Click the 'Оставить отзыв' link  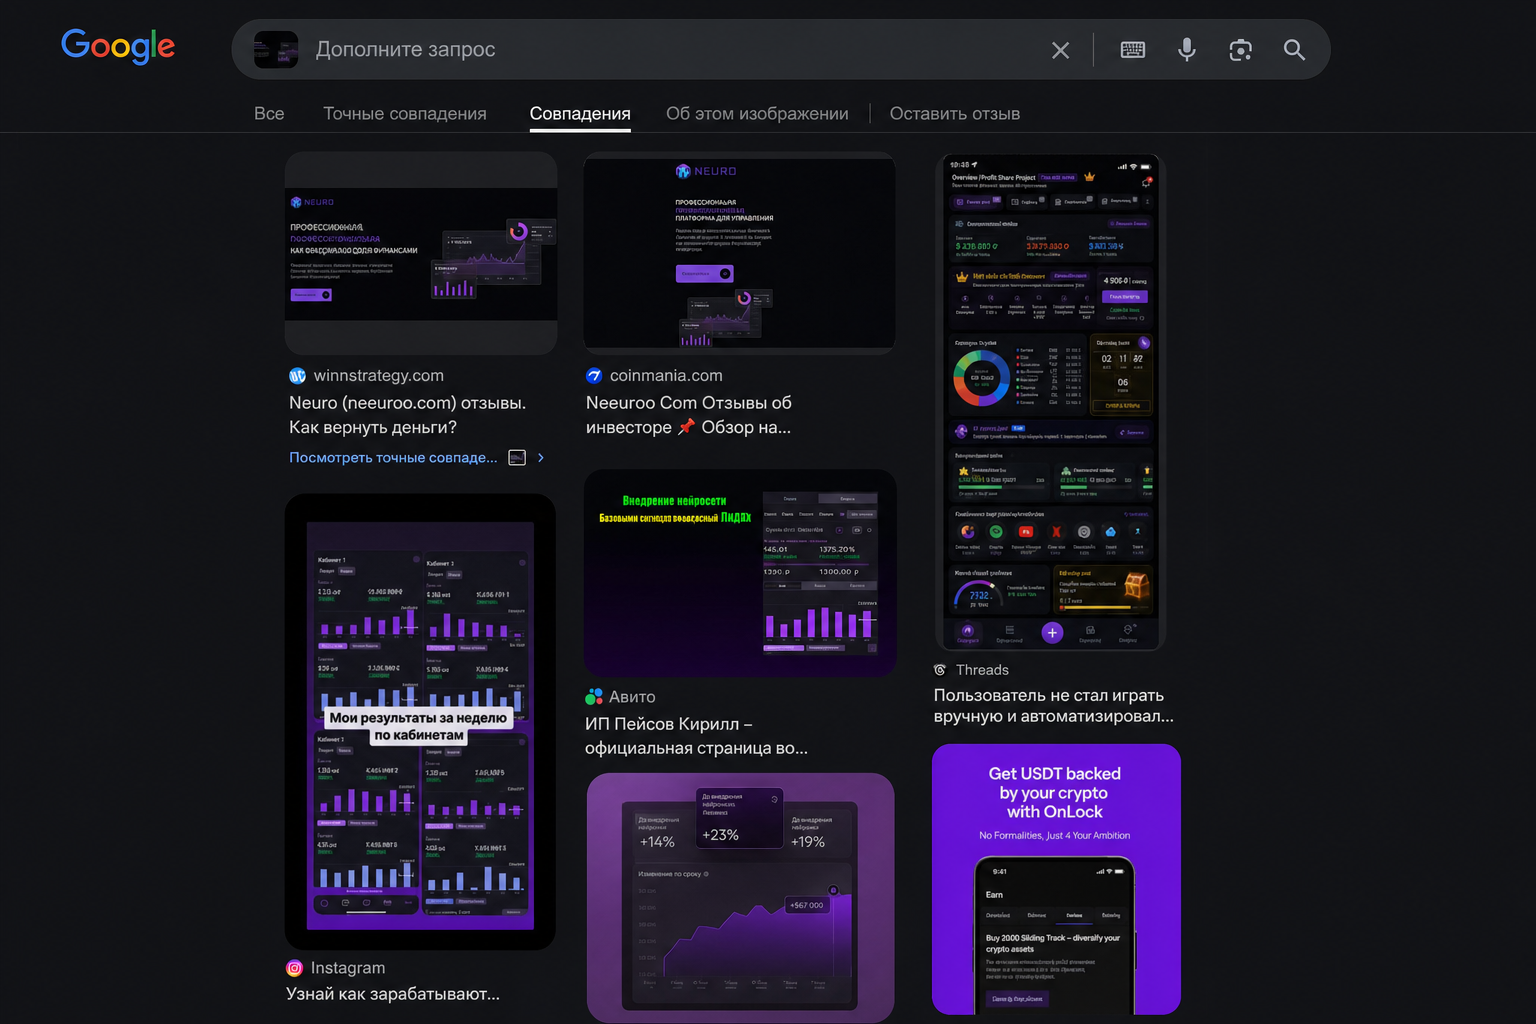click(955, 114)
